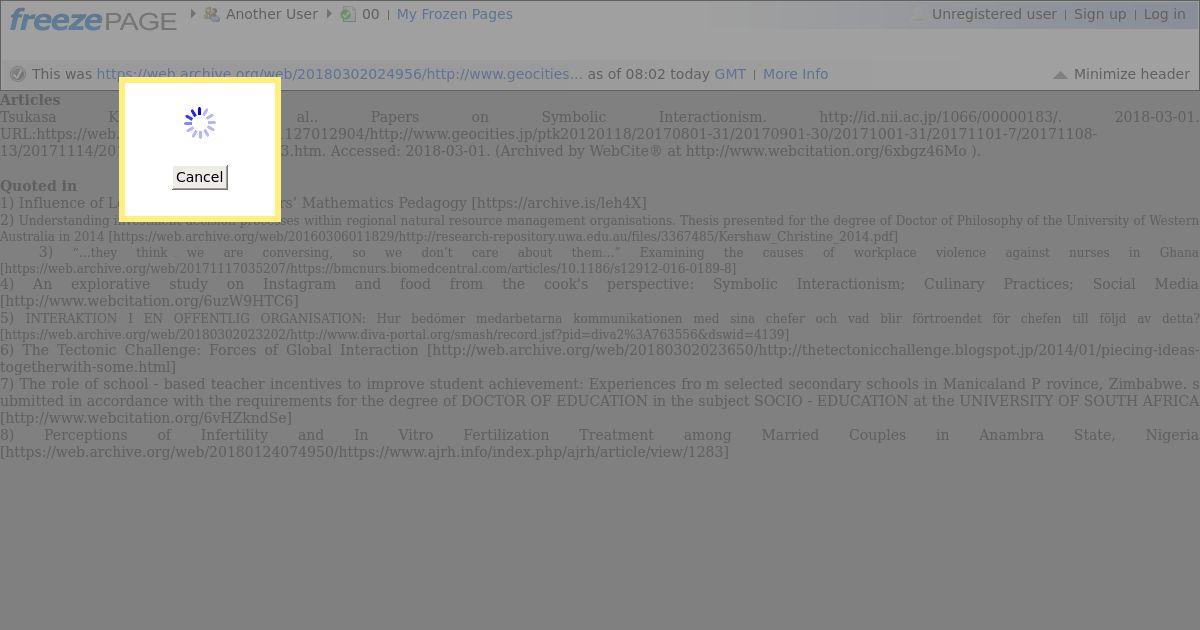Click the GMT timezone link
This screenshot has height=630, width=1200.
coord(730,74)
